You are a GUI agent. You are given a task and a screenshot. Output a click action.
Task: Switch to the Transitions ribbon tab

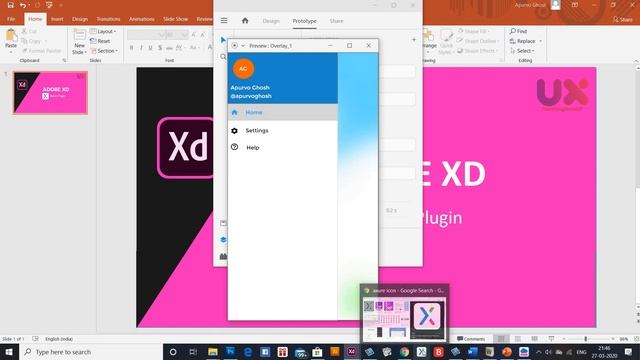(x=108, y=19)
